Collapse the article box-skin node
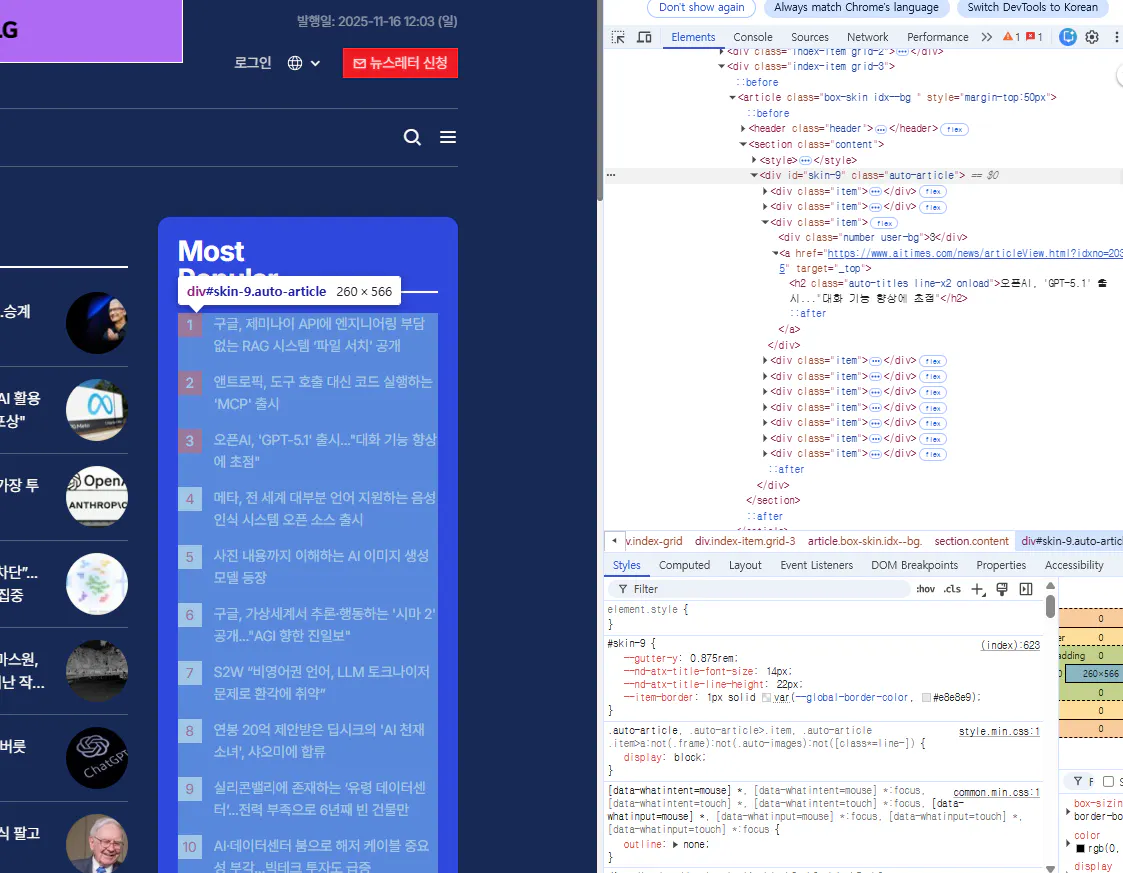This screenshot has height=873, width=1123. [733, 97]
